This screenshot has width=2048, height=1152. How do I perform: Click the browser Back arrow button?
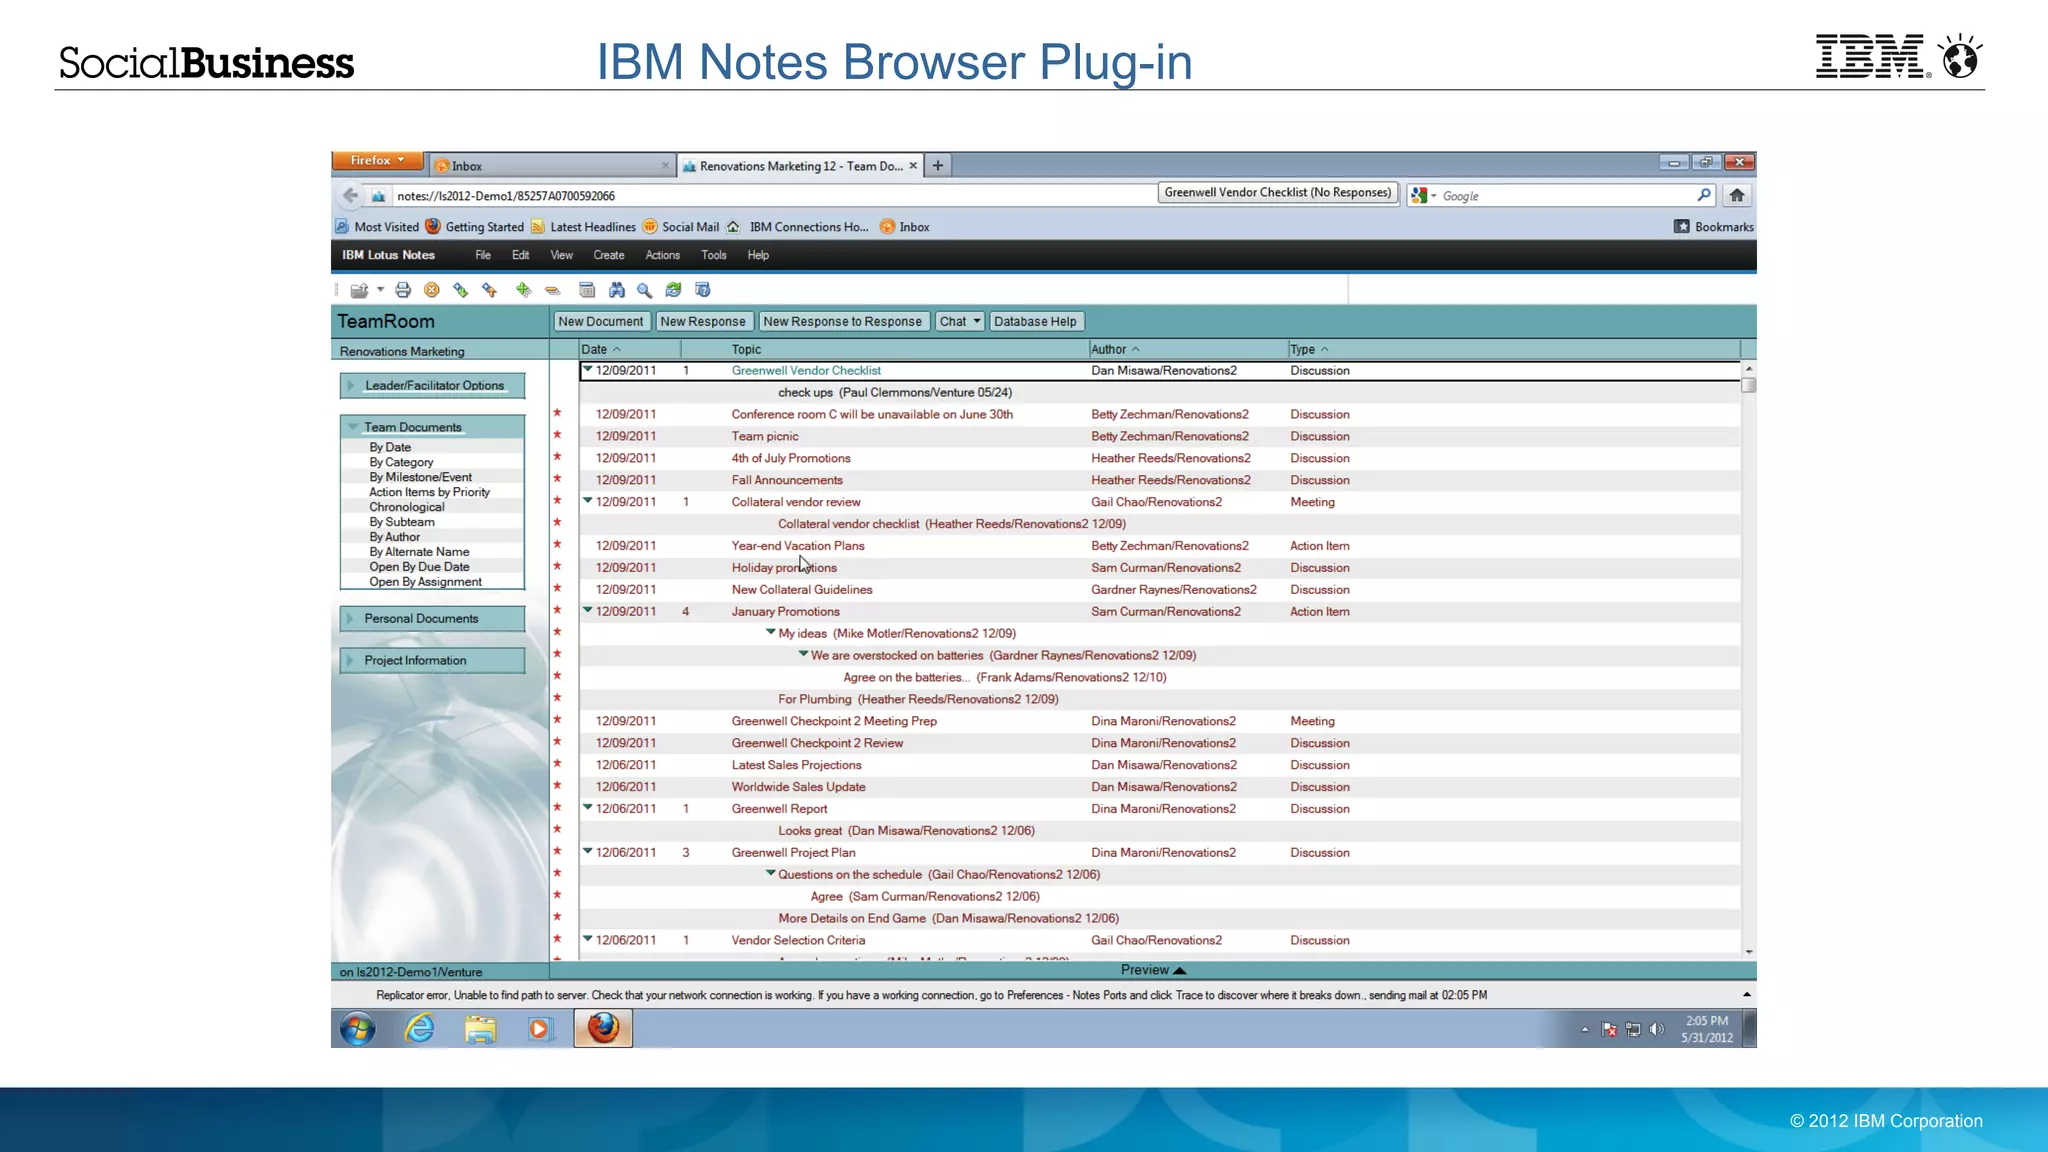coord(350,196)
